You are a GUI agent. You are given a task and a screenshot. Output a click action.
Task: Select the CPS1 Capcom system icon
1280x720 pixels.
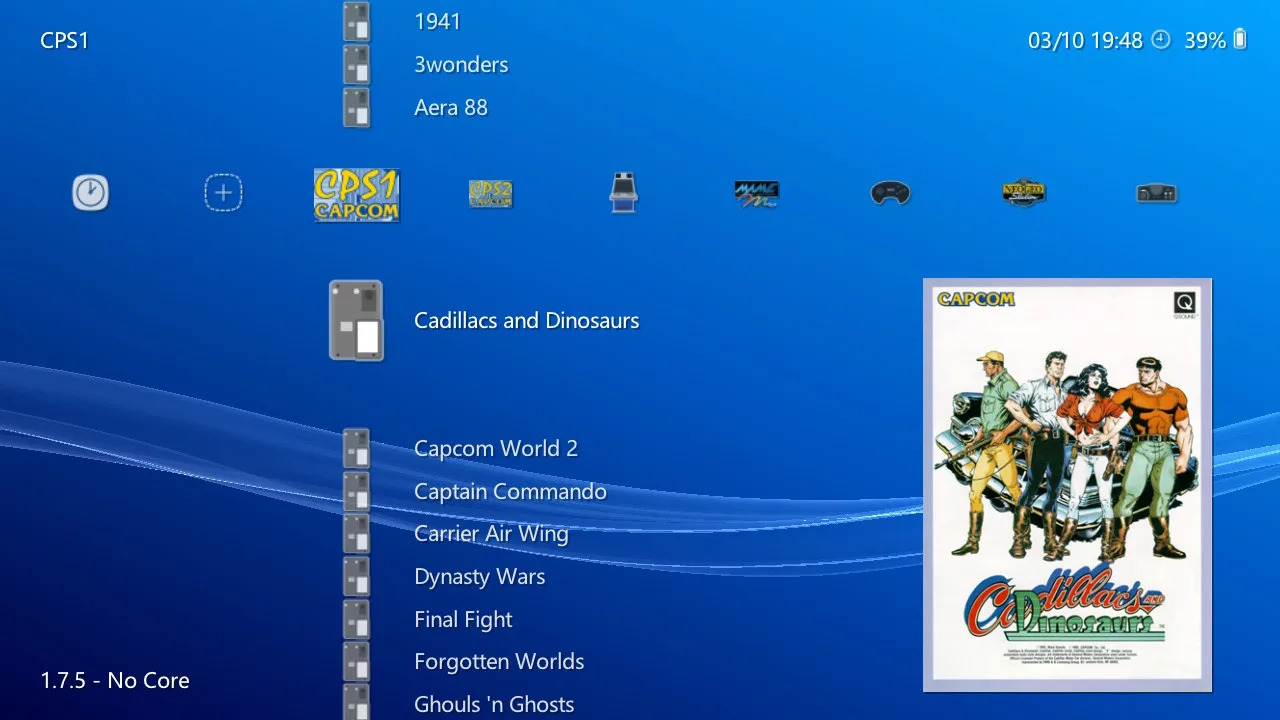pyautogui.click(x=357, y=194)
